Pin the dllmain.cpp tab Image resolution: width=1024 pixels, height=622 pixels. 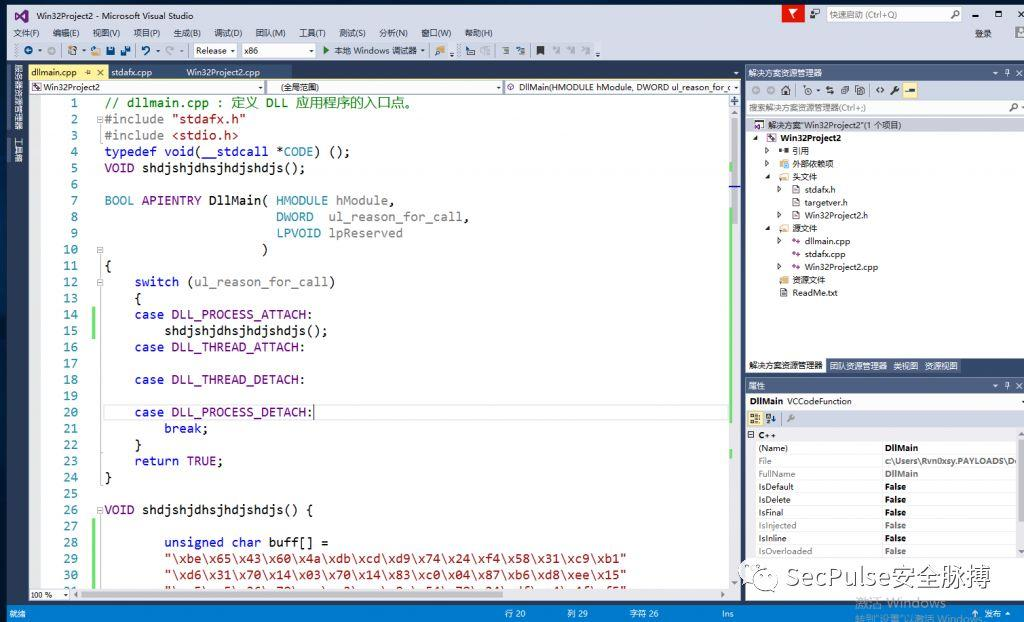coord(88,72)
